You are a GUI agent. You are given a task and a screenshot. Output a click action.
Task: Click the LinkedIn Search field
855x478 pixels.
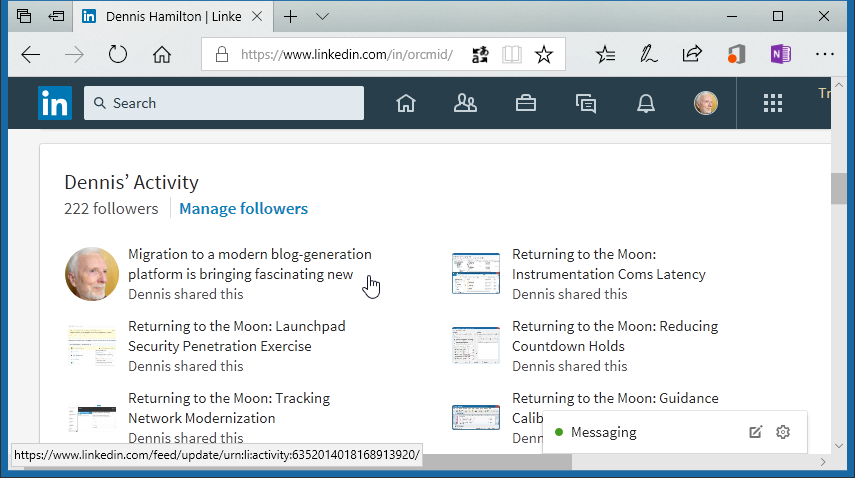(224, 103)
